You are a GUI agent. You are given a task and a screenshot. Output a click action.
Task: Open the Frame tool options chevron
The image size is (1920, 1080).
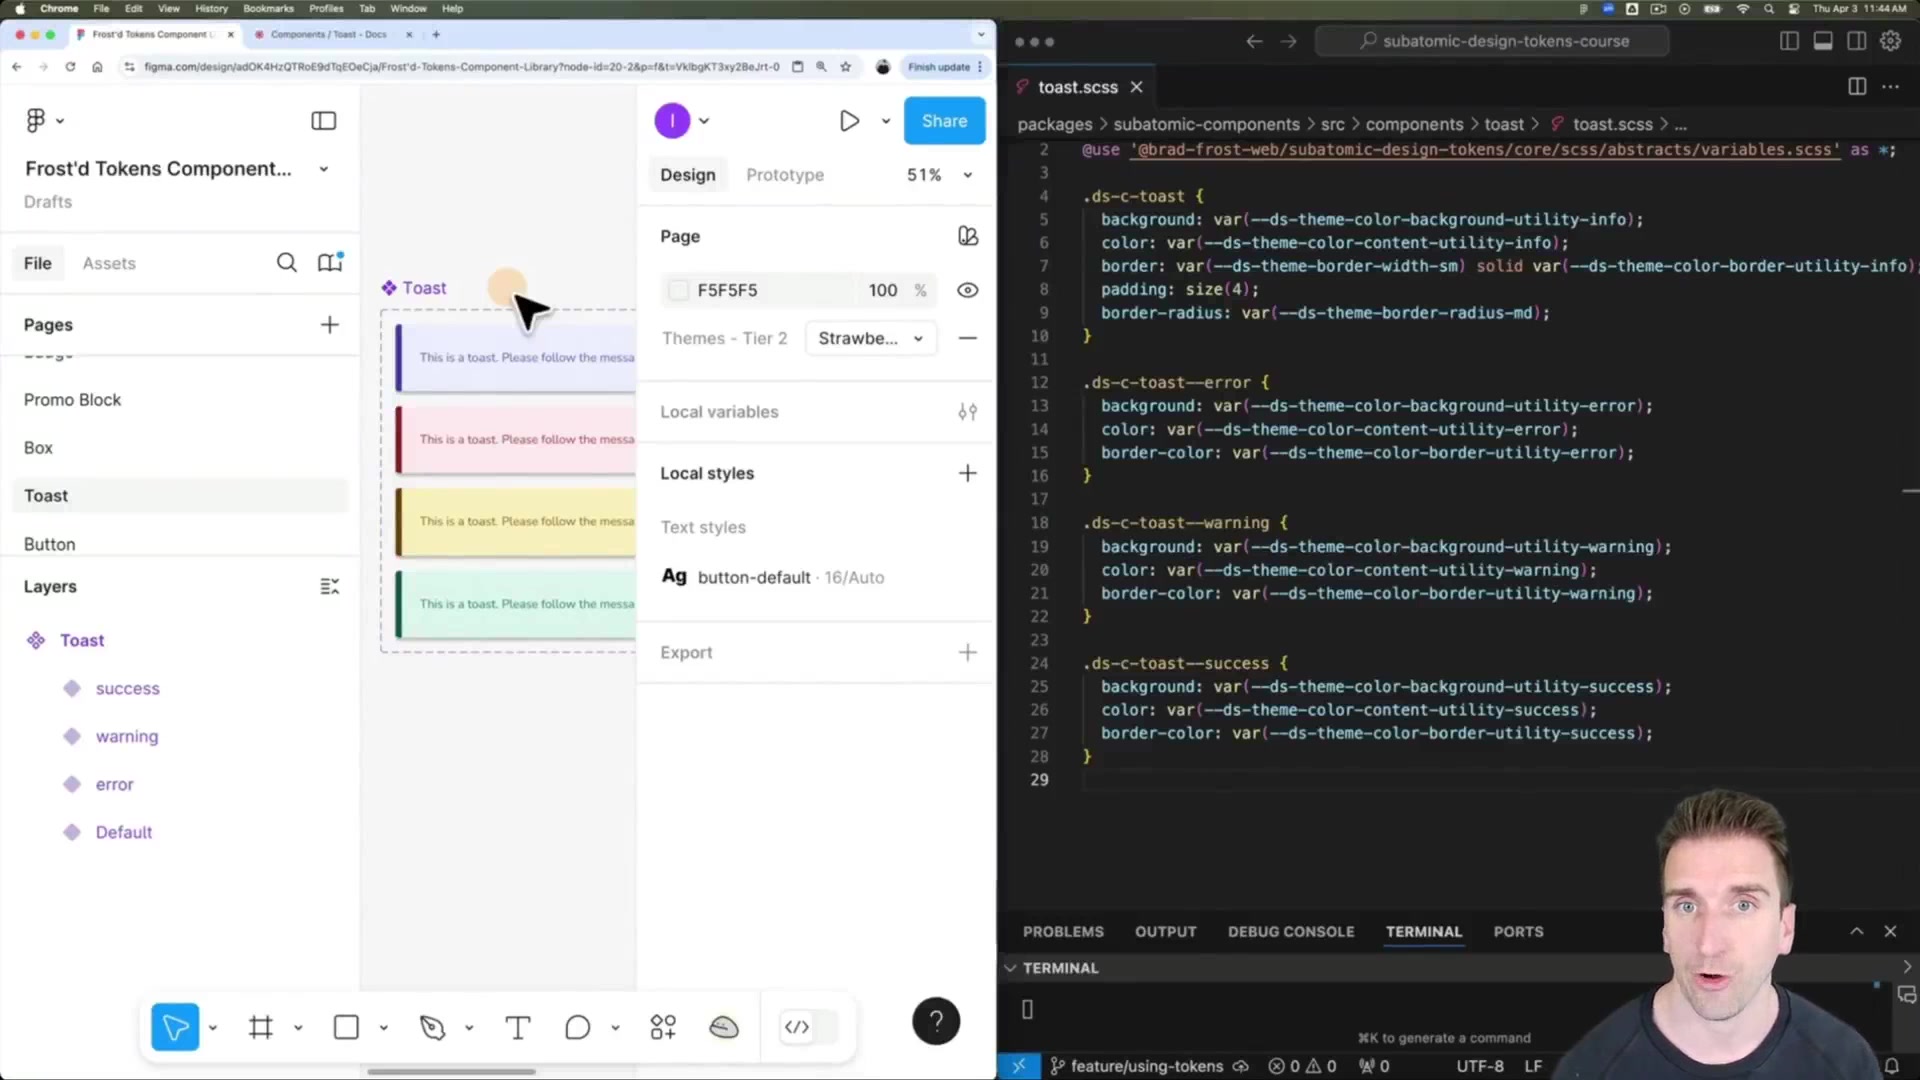(x=298, y=1027)
